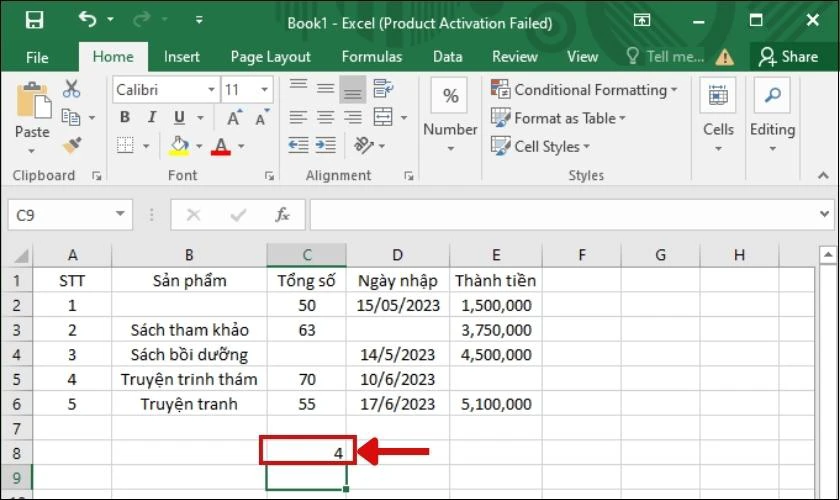The width and height of the screenshot is (840, 500).
Task: Undo the last action
Action: tap(87, 20)
